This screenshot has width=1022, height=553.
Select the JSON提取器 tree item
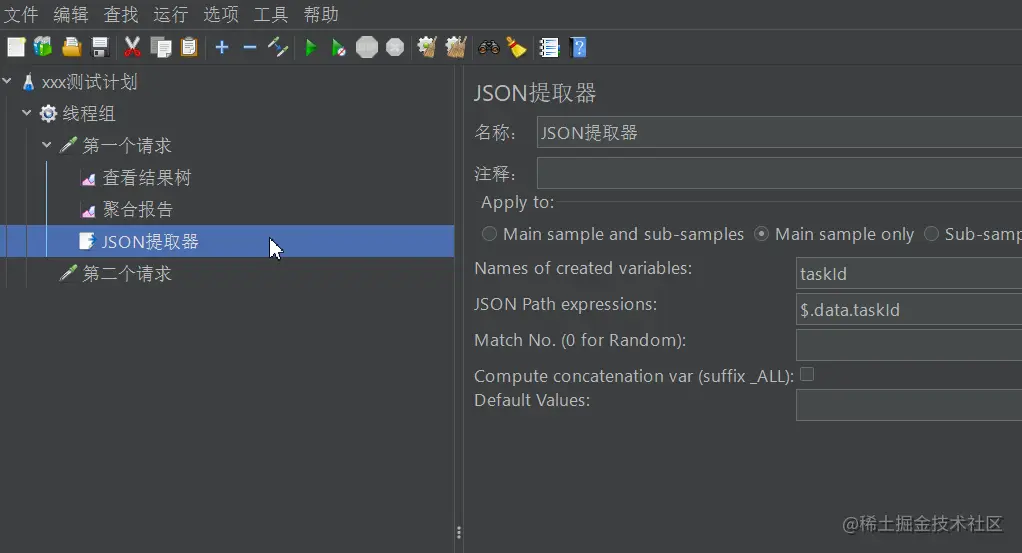coord(150,242)
